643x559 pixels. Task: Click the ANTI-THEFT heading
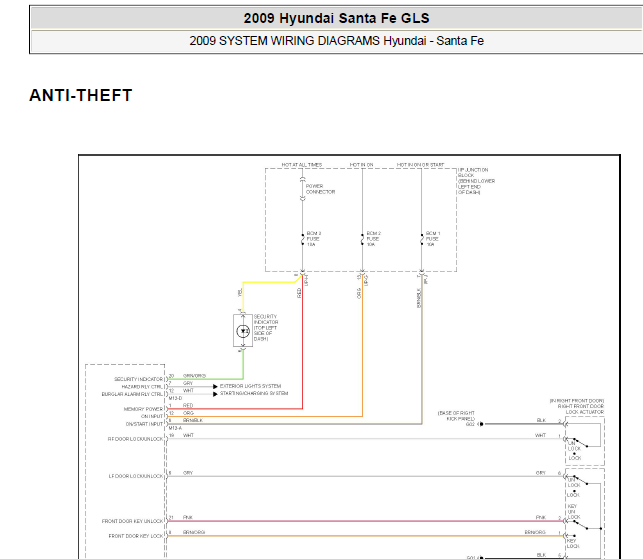coord(81,95)
